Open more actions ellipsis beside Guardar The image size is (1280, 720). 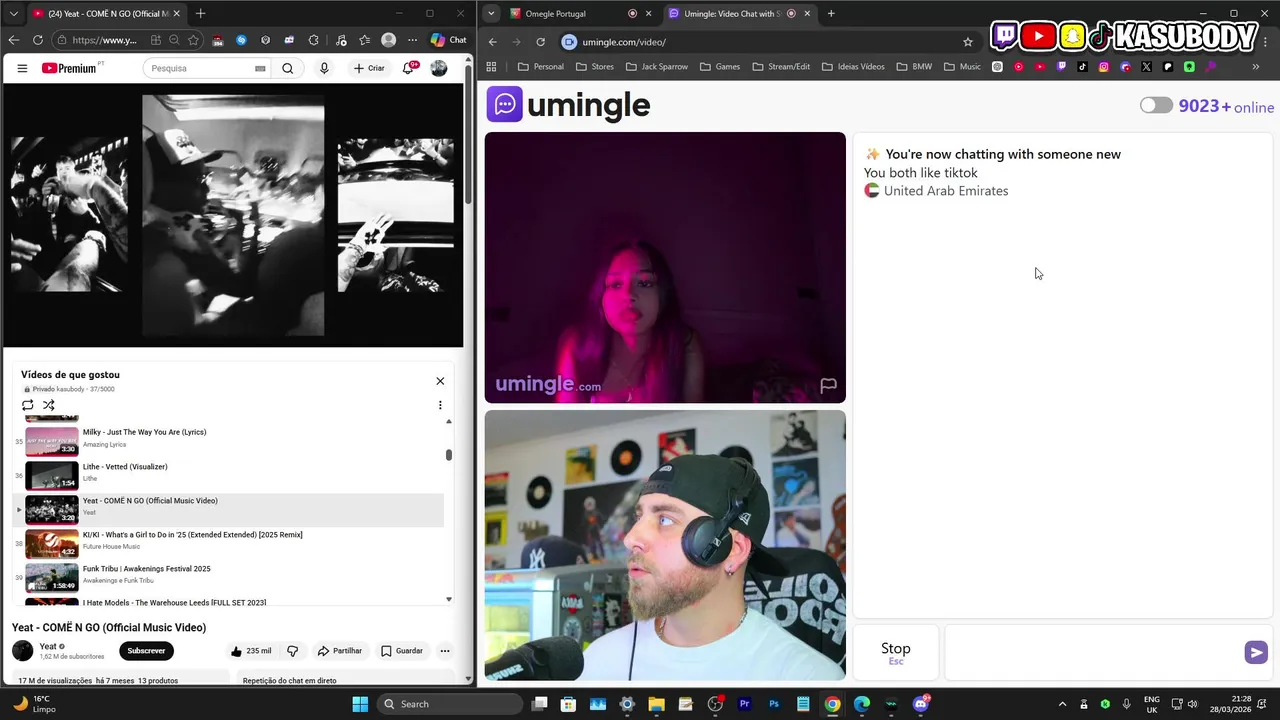click(x=445, y=651)
